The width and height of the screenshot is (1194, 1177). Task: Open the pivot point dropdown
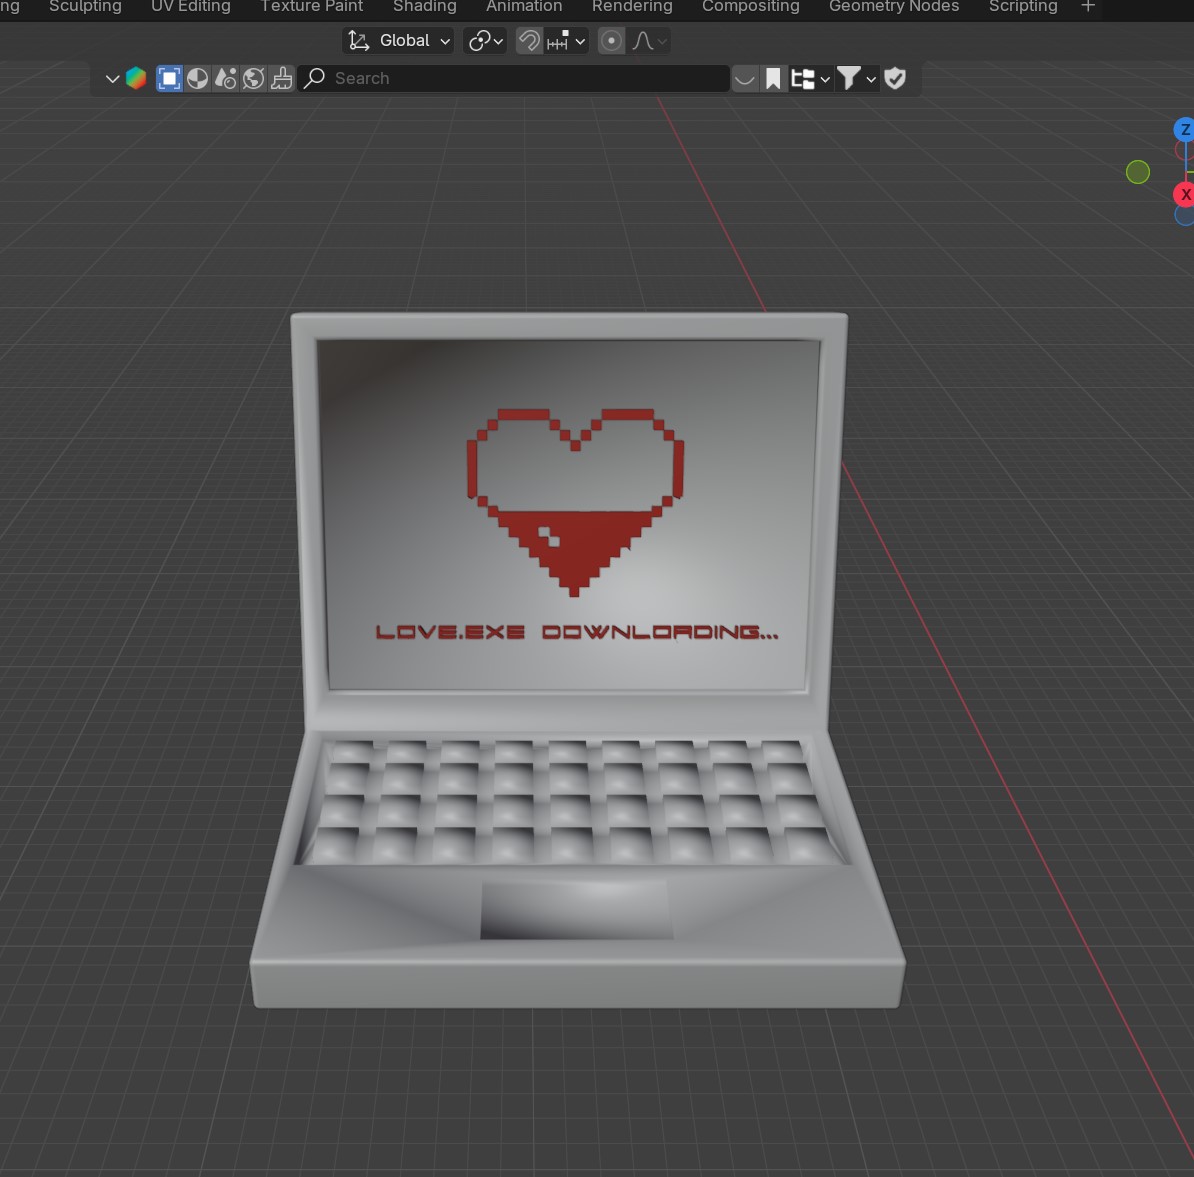coord(485,40)
